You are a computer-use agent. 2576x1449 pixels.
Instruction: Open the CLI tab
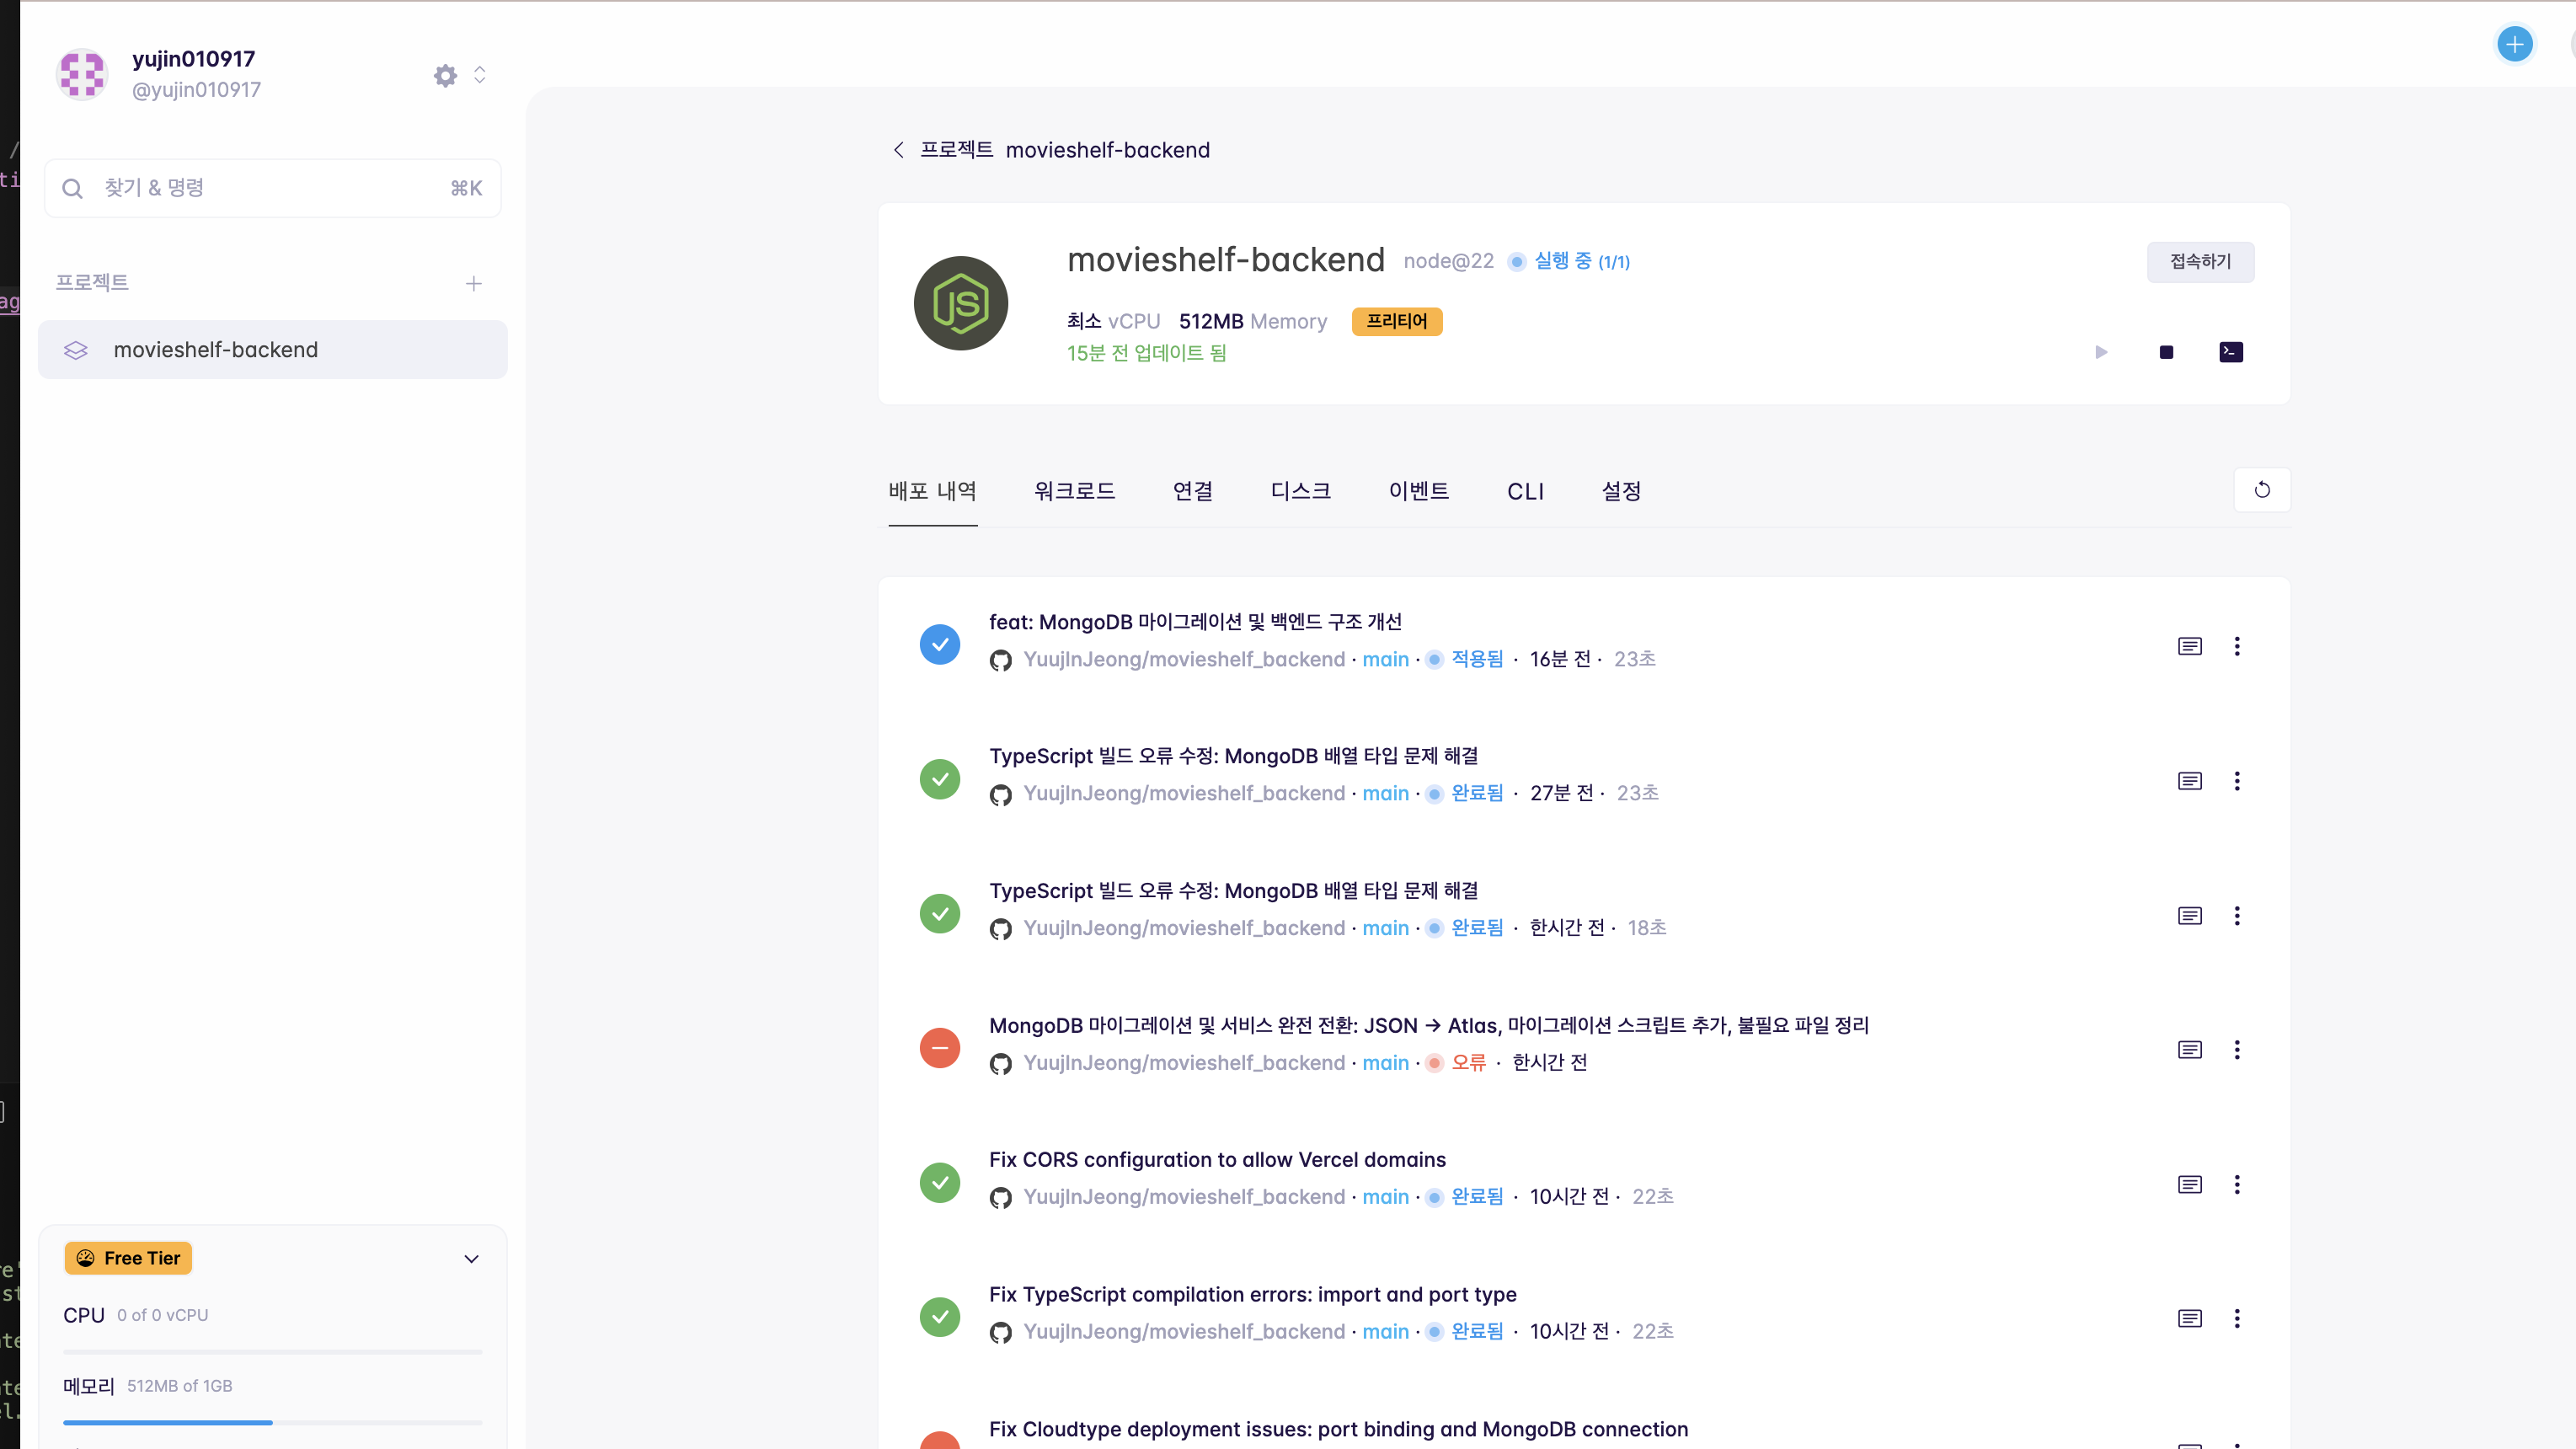(x=1525, y=491)
